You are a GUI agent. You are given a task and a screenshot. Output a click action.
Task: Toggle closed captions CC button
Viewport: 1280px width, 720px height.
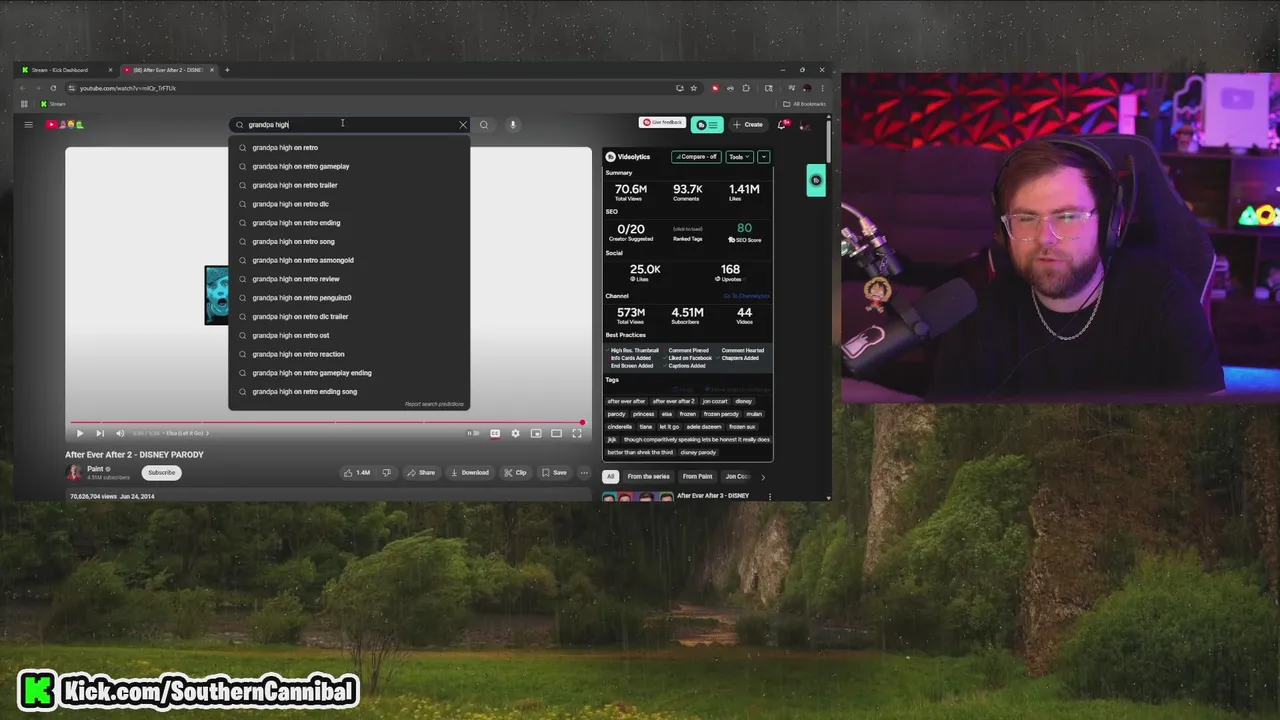[x=495, y=433]
